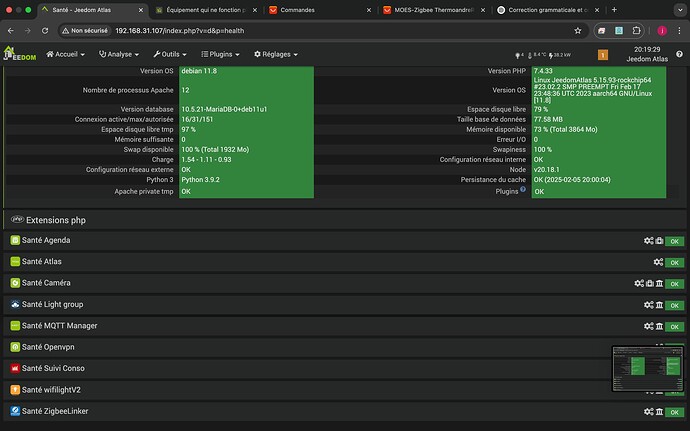Click the help question mark icon
The width and height of the screenshot is (690, 431).
679,54
